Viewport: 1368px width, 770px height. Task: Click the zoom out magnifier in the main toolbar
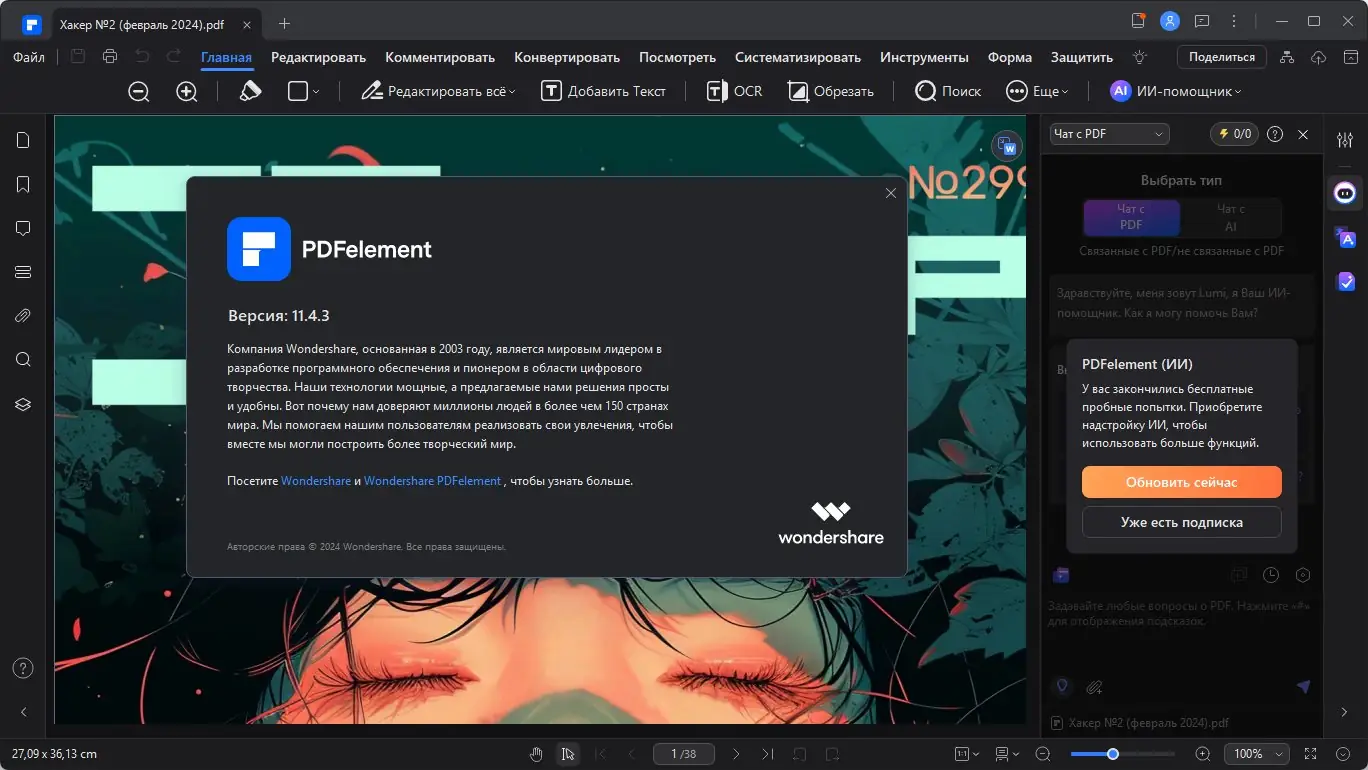(139, 91)
